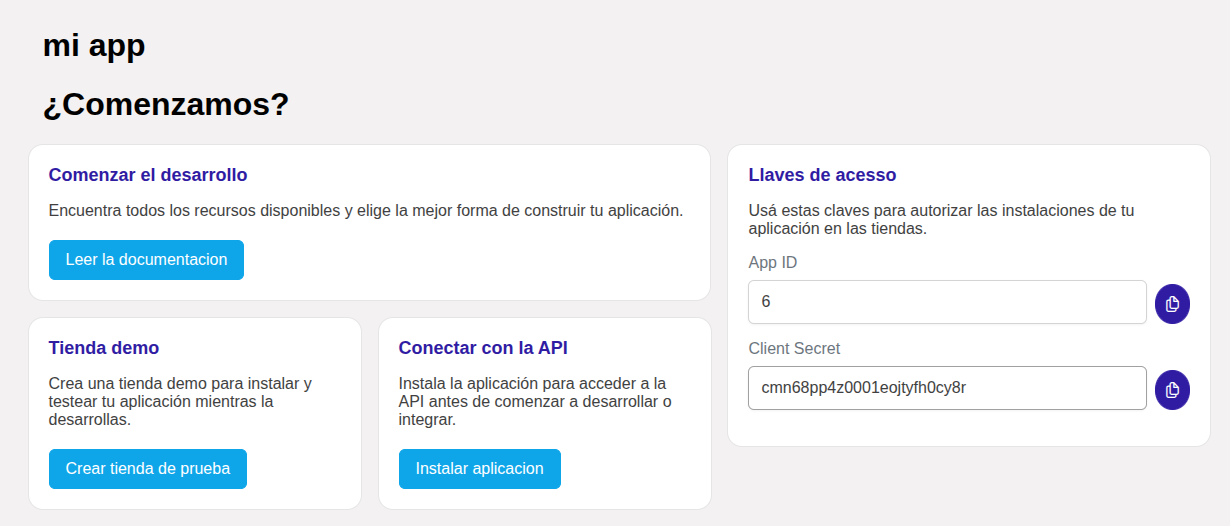Click 'Llaves de acesso' heading
The image size is (1230, 526).
coord(822,175)
